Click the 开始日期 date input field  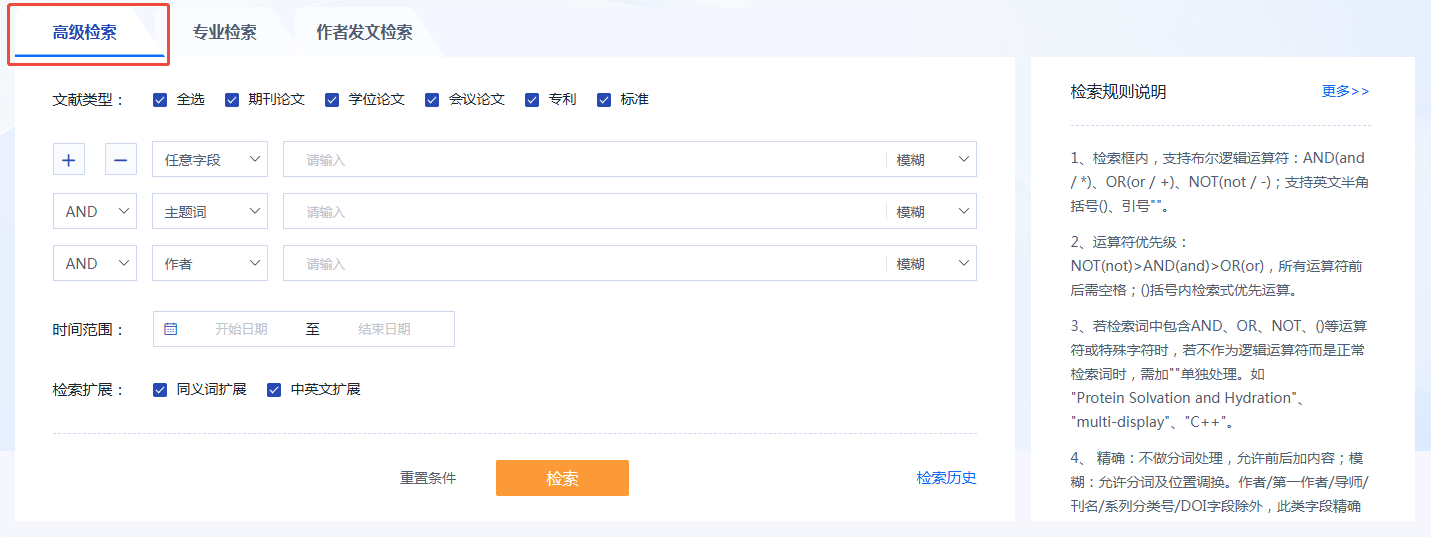pyautogui.click(x=241, y=329)
